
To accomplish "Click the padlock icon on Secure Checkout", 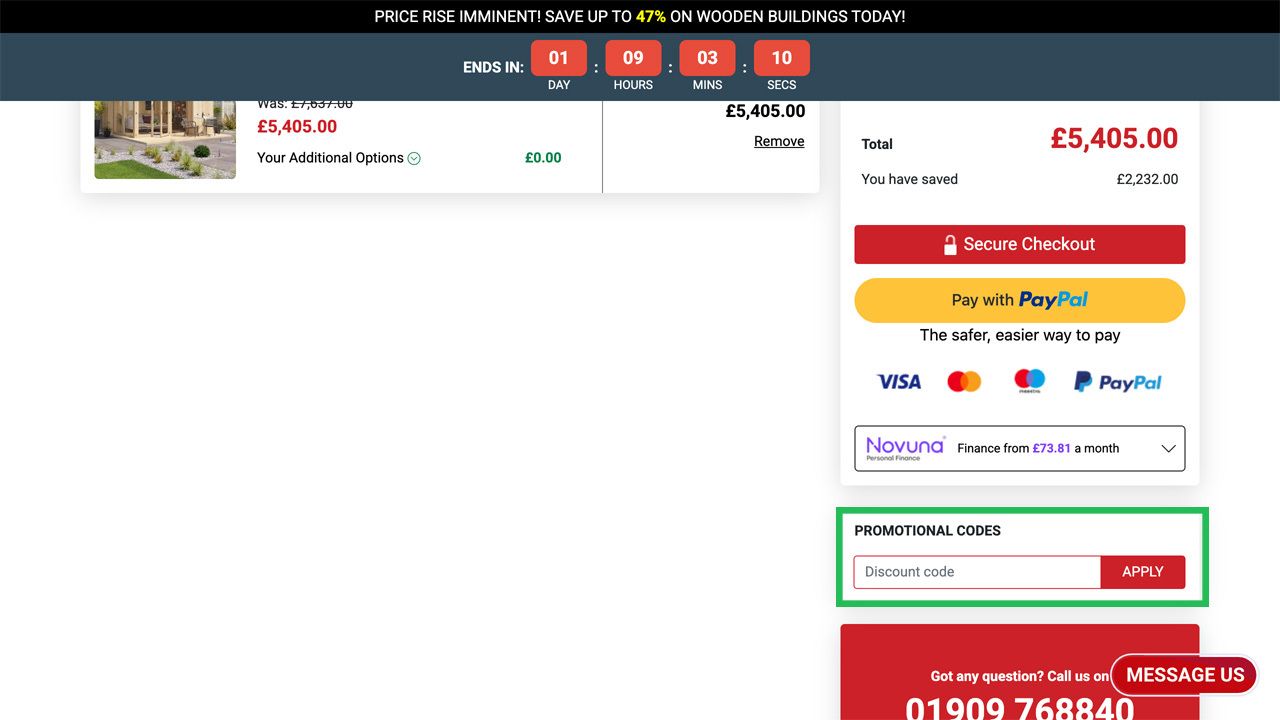I will pos(948,243).
